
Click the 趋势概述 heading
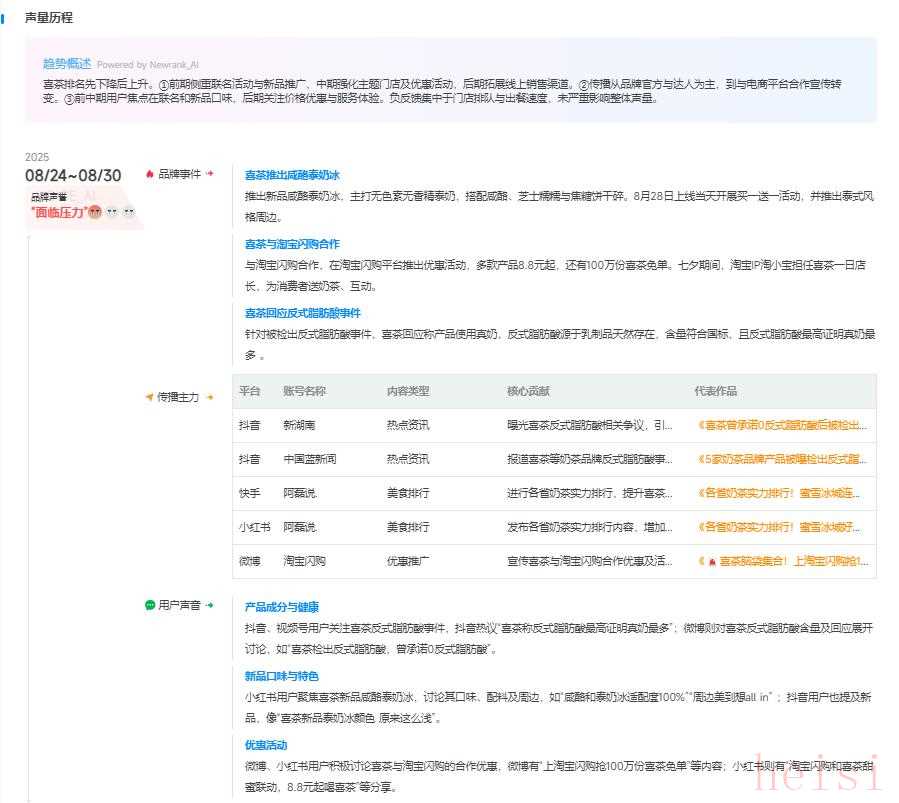pyautogui.click(x=67, y=63)
